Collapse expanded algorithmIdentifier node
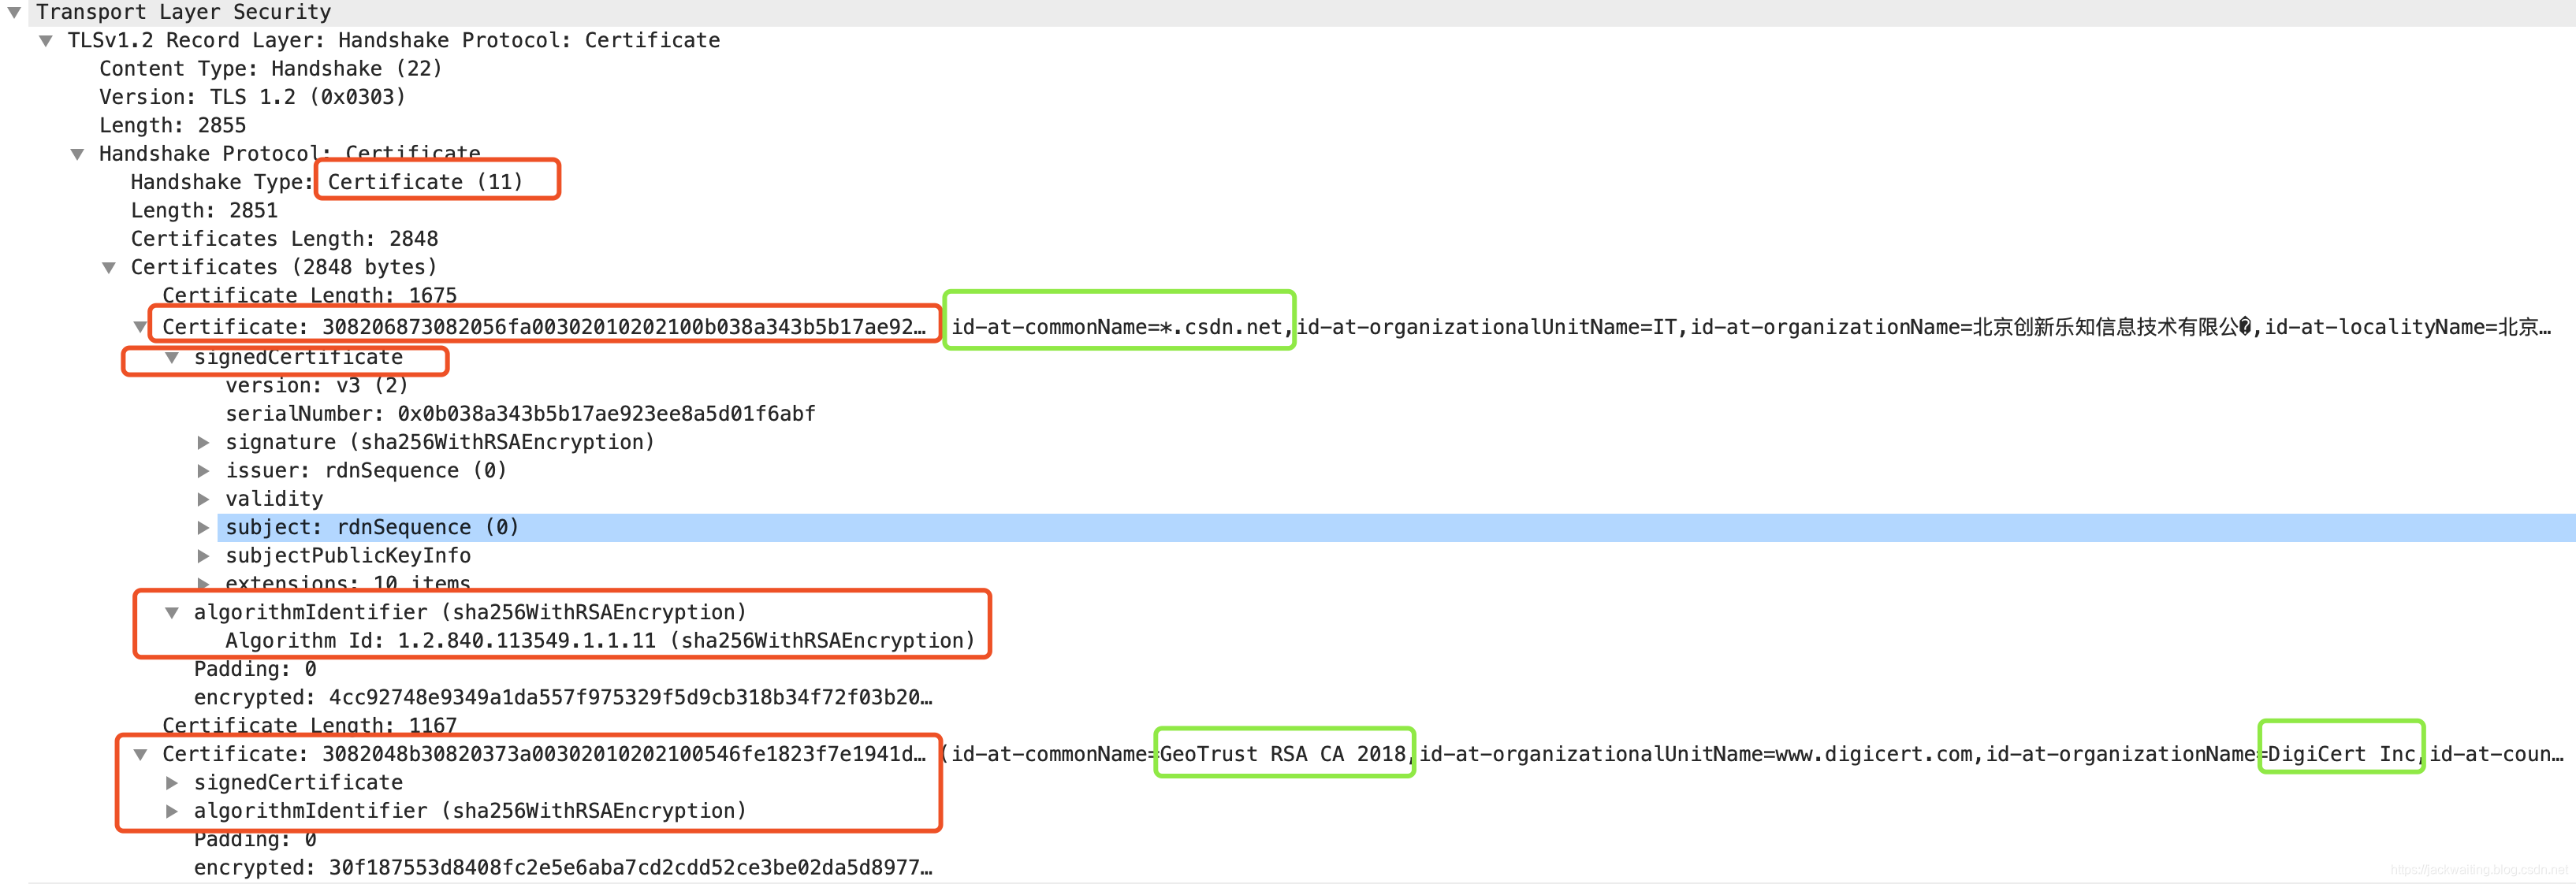Viewport: 2576px width, 884px height. point(172,613)
